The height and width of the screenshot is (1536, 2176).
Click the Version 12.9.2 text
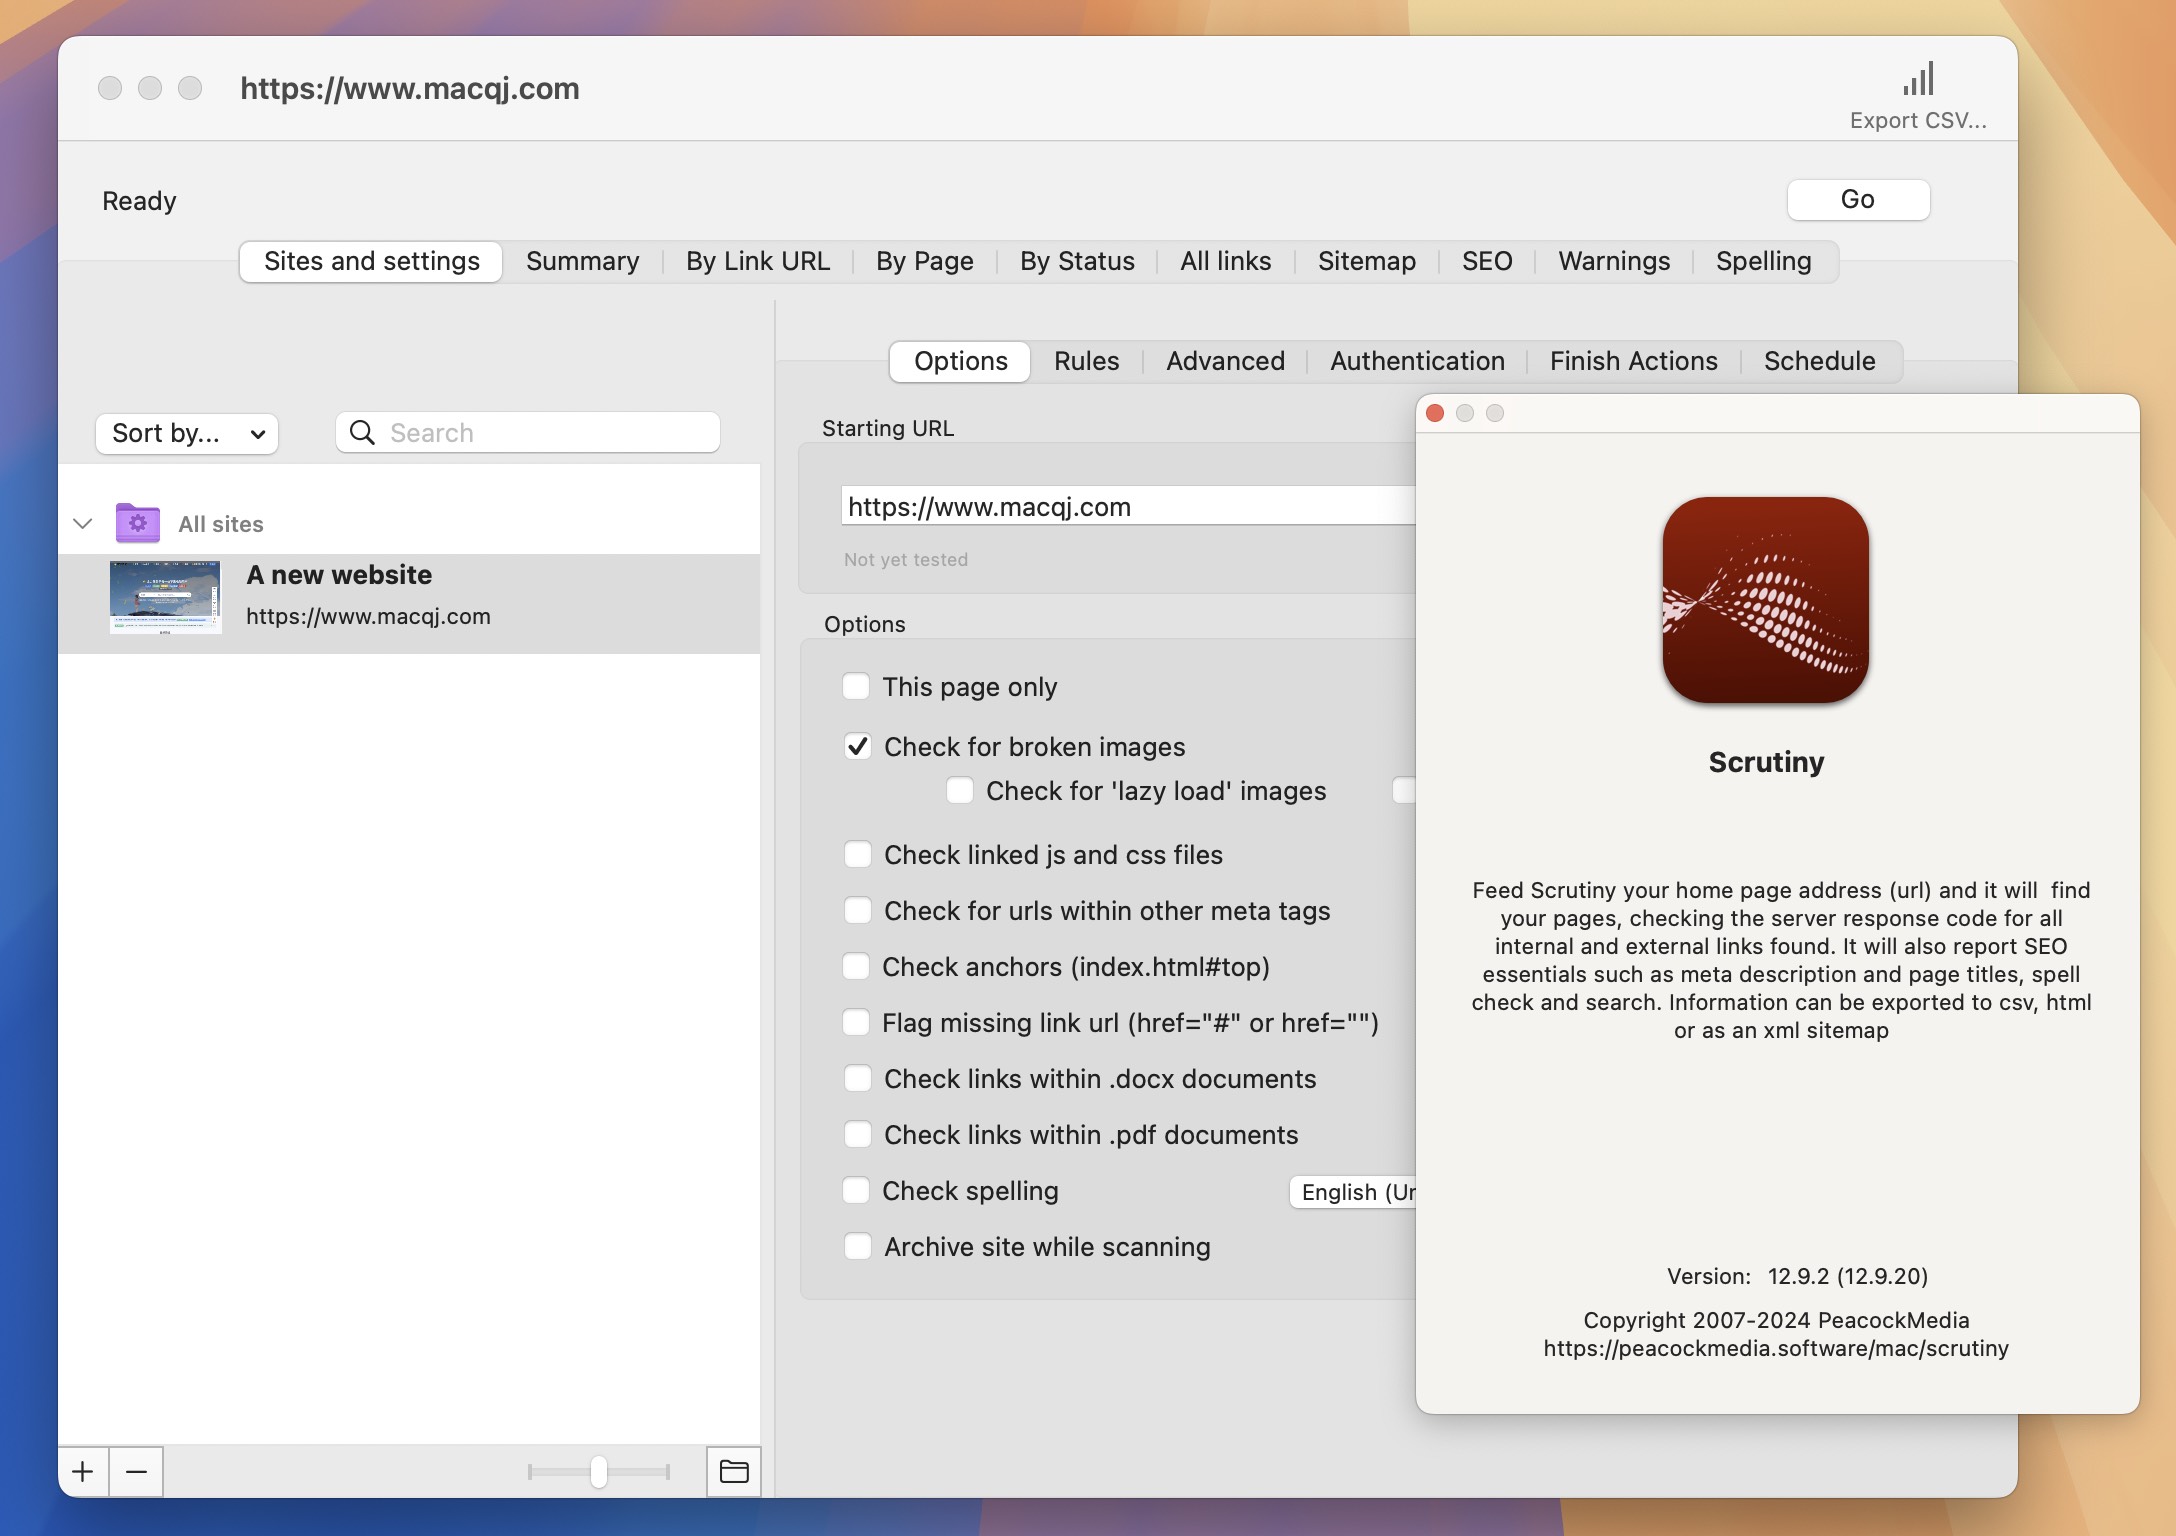pyautogui.click(x=1797, y=1276)
